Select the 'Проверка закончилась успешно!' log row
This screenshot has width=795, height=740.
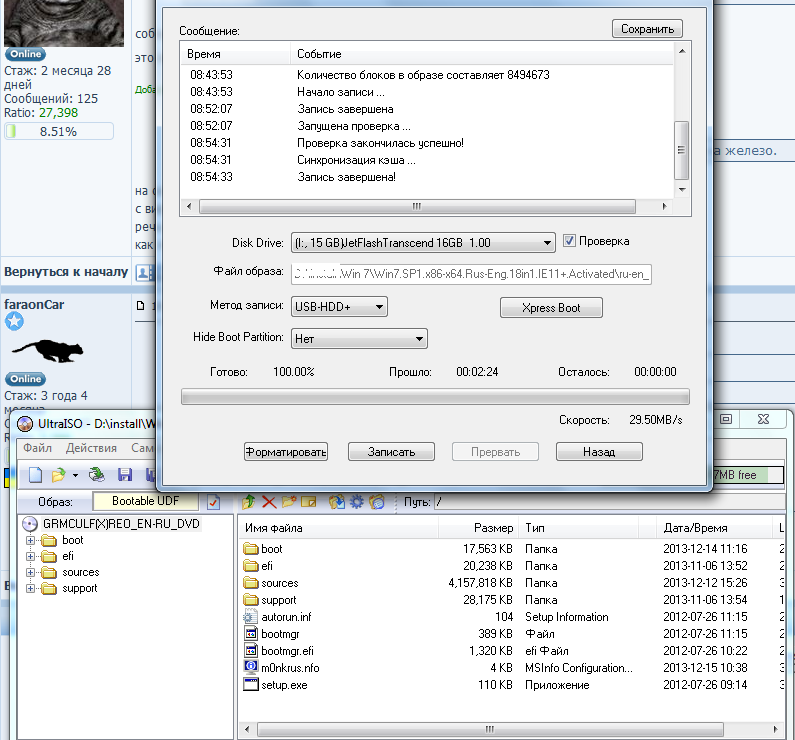[427, 143]
